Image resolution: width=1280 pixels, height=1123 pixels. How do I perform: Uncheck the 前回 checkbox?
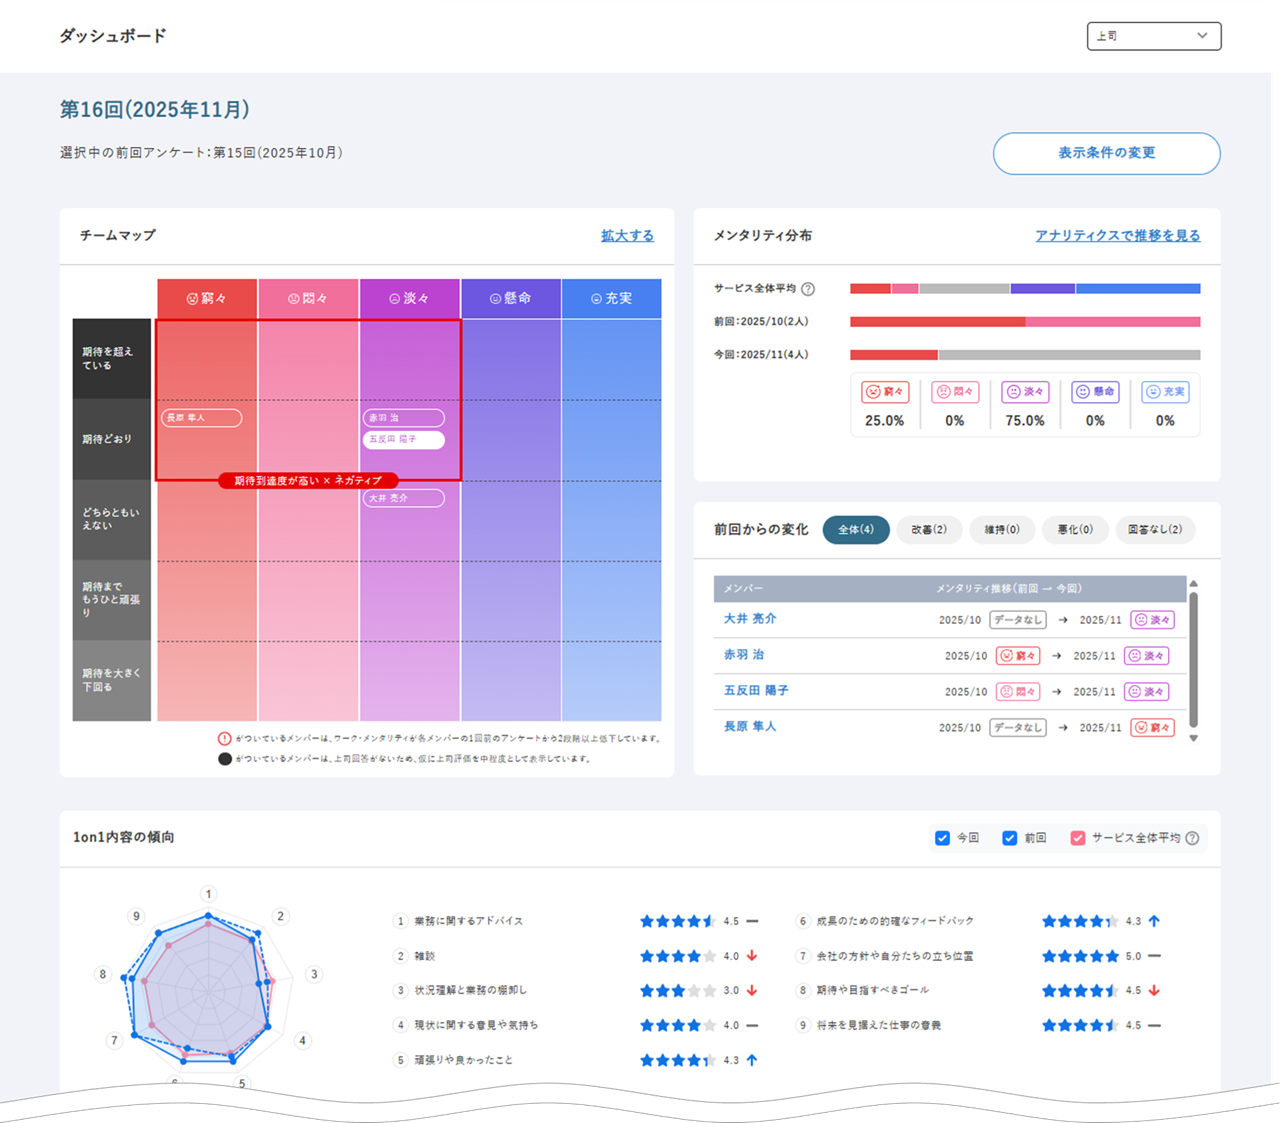point(1010,838)
